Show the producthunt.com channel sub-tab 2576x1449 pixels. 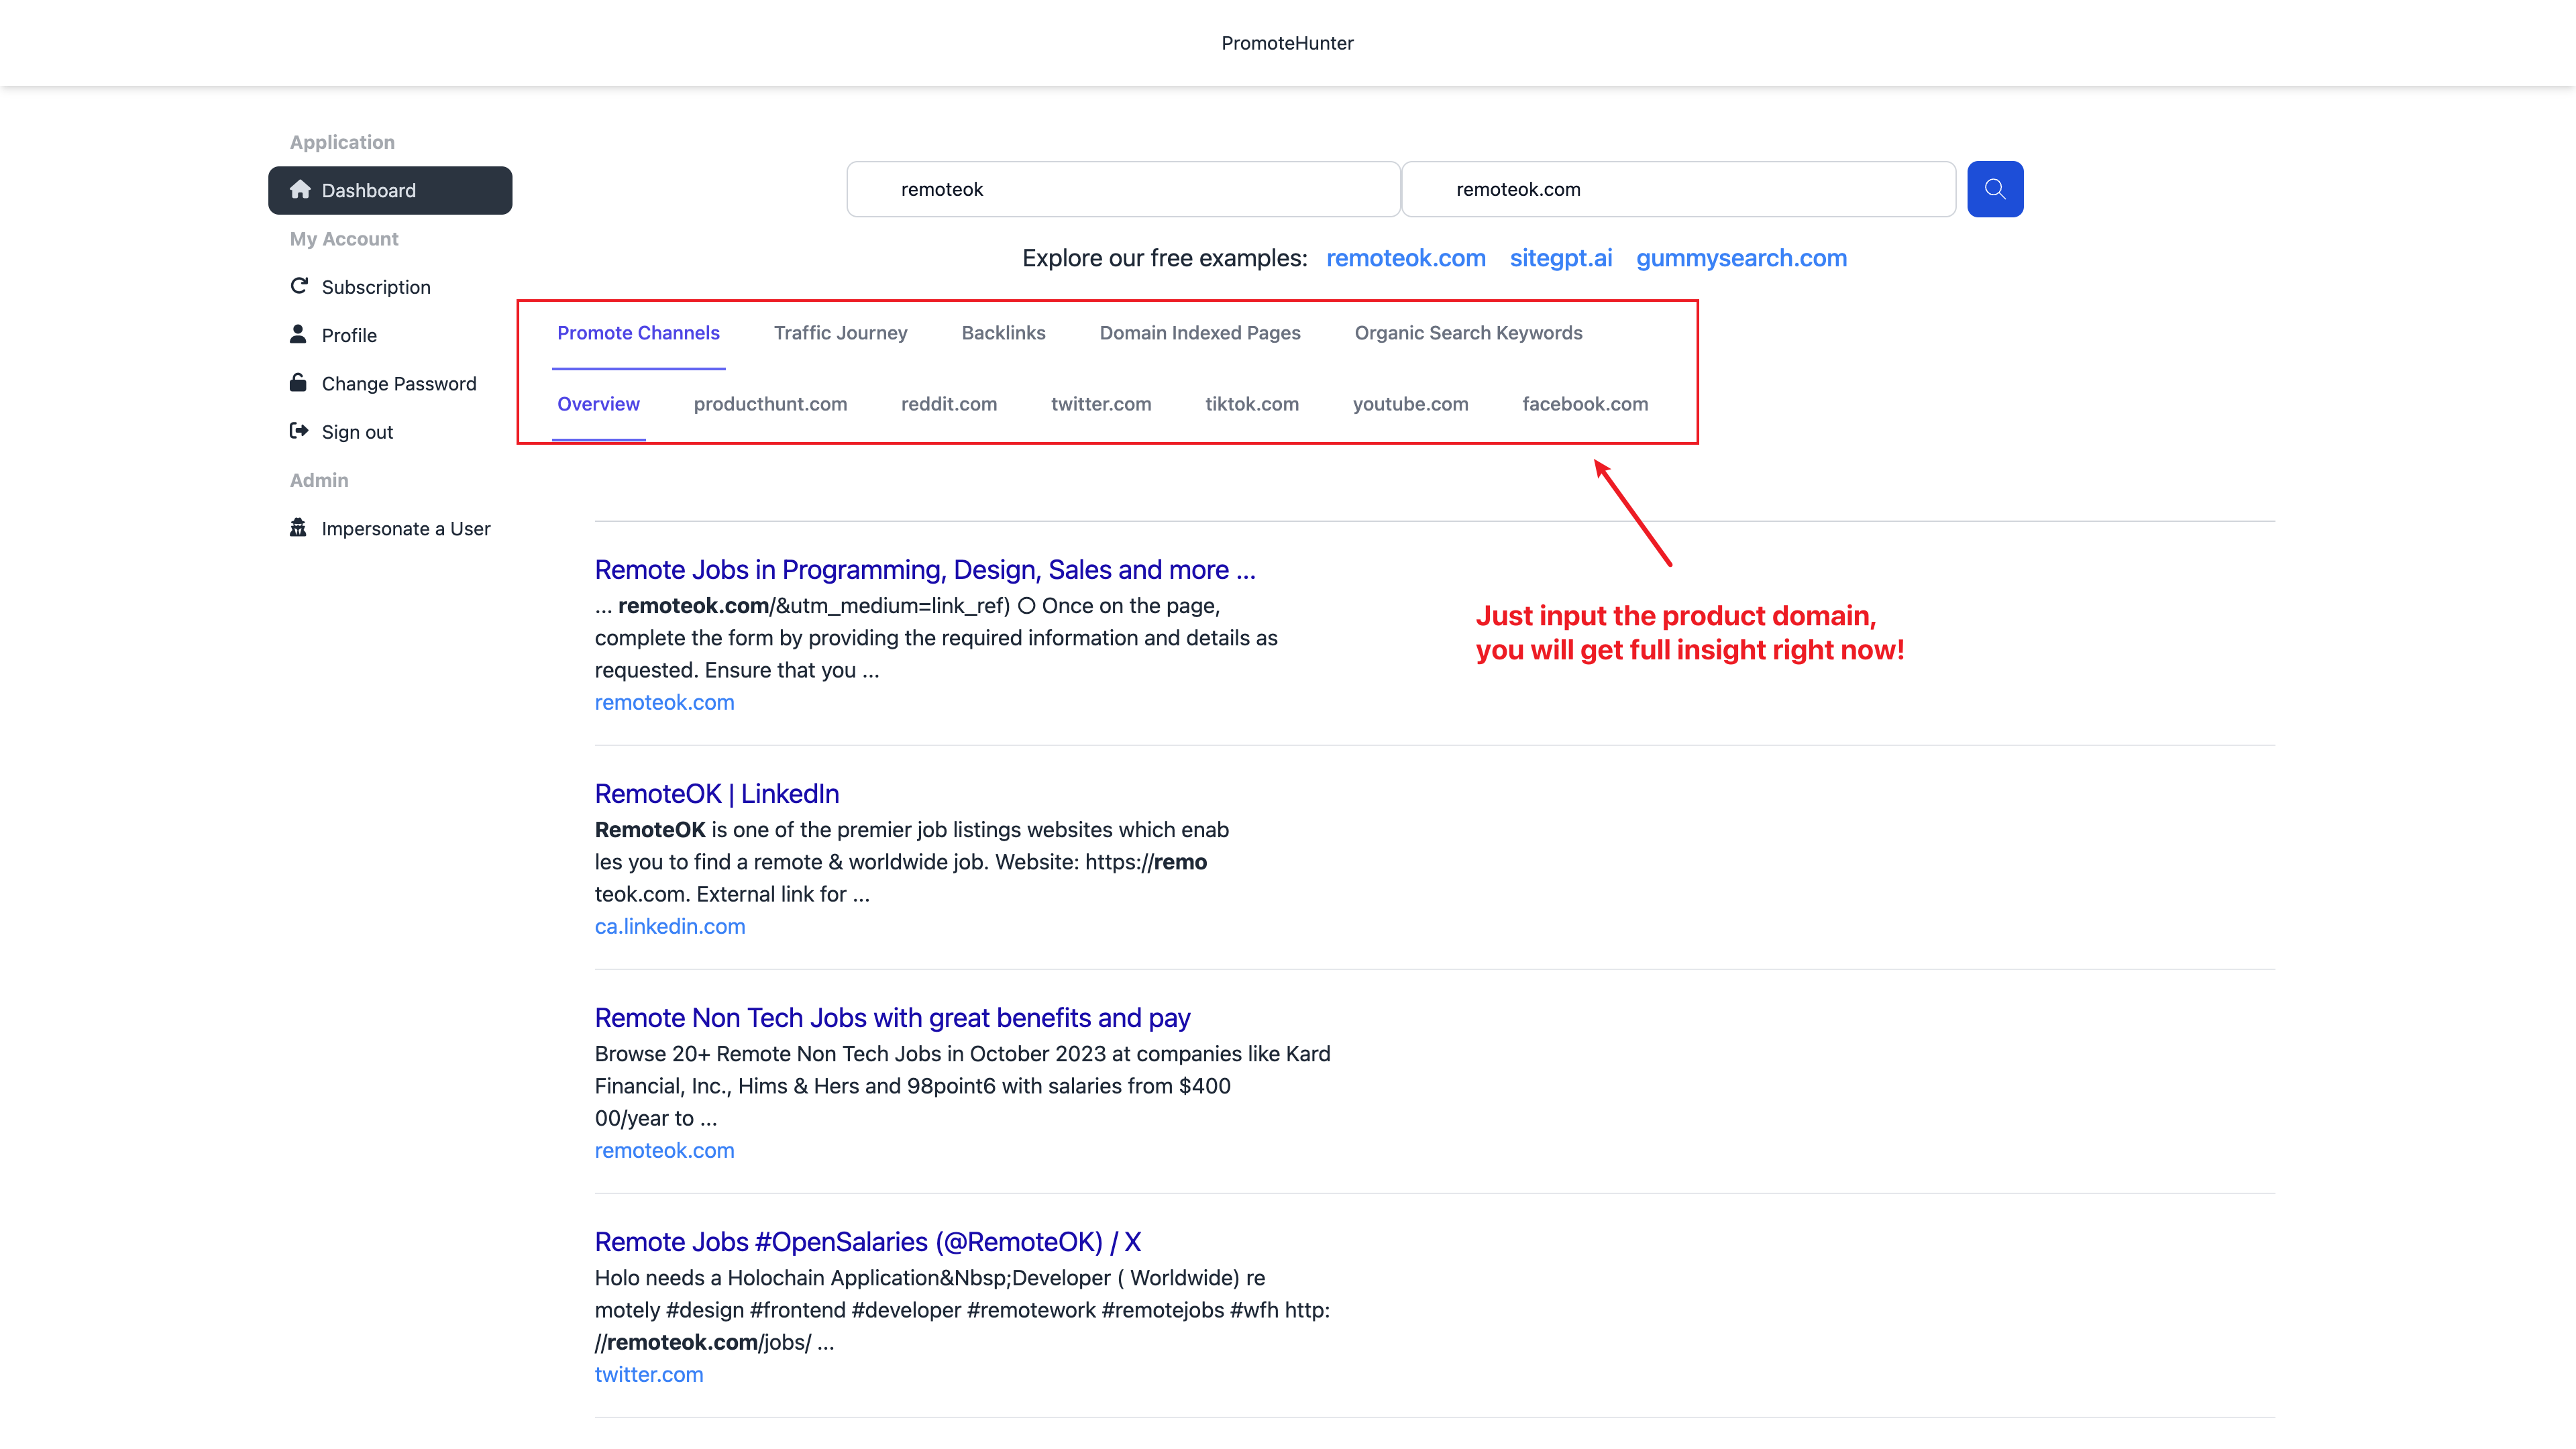click(769, 404)
